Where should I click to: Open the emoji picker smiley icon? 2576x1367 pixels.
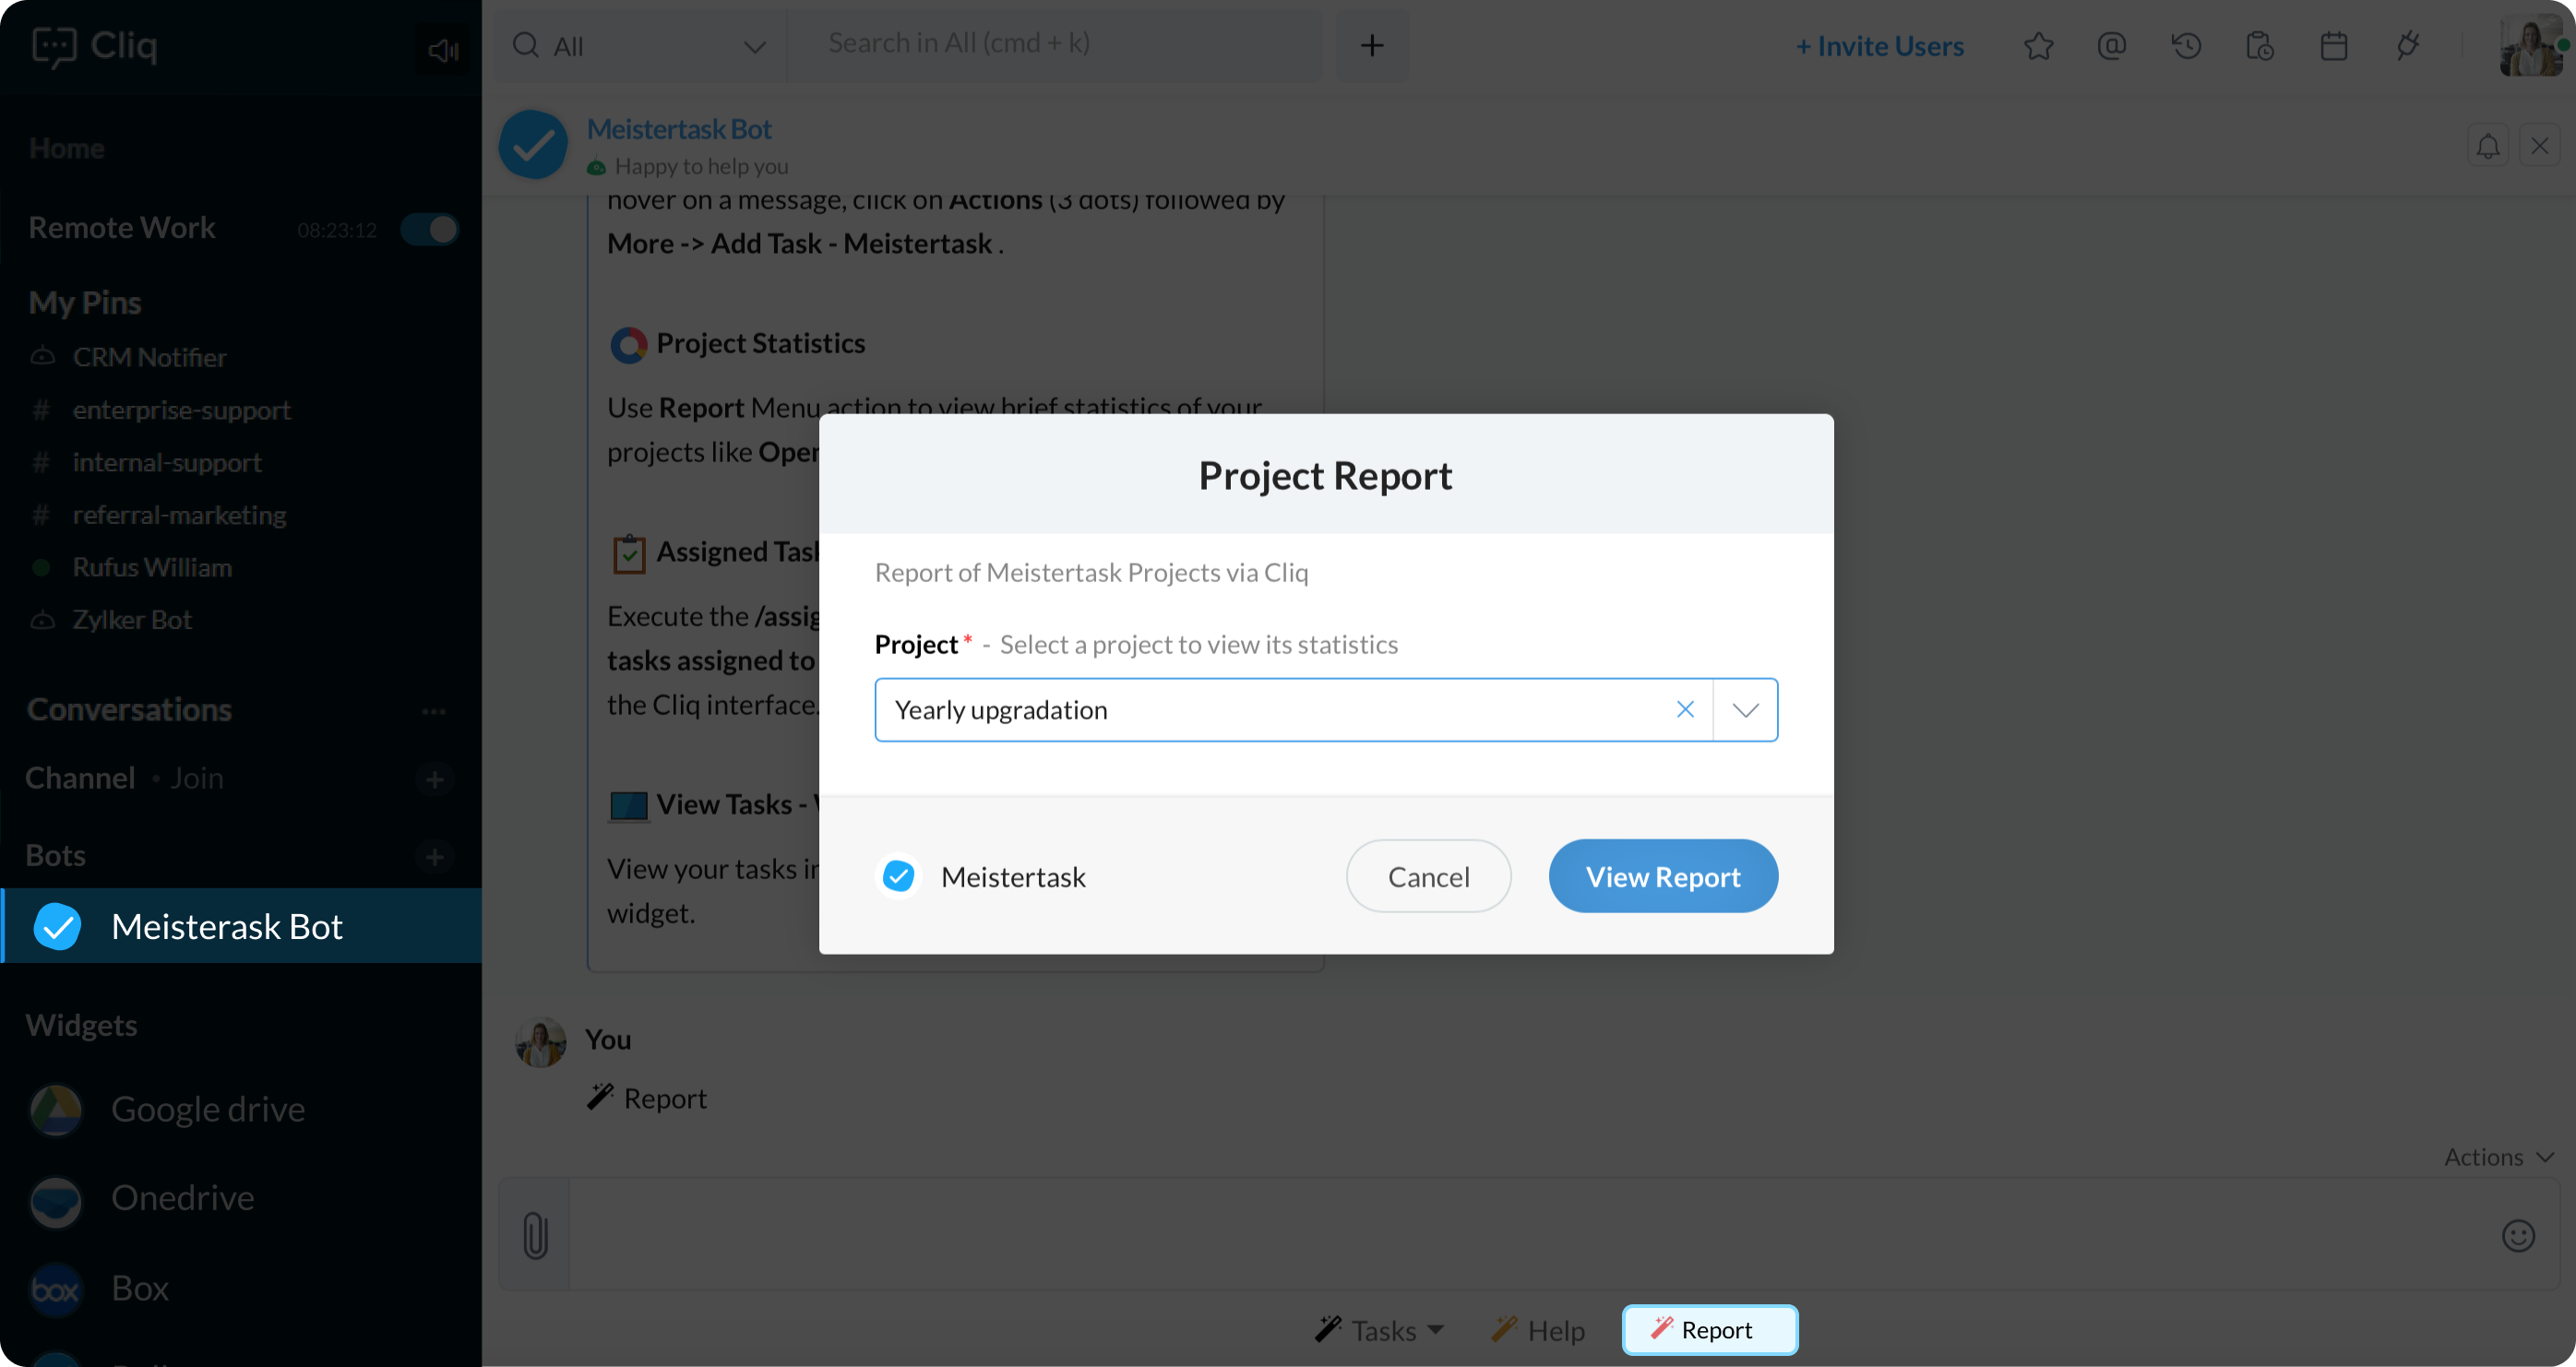[2518, 1236]
